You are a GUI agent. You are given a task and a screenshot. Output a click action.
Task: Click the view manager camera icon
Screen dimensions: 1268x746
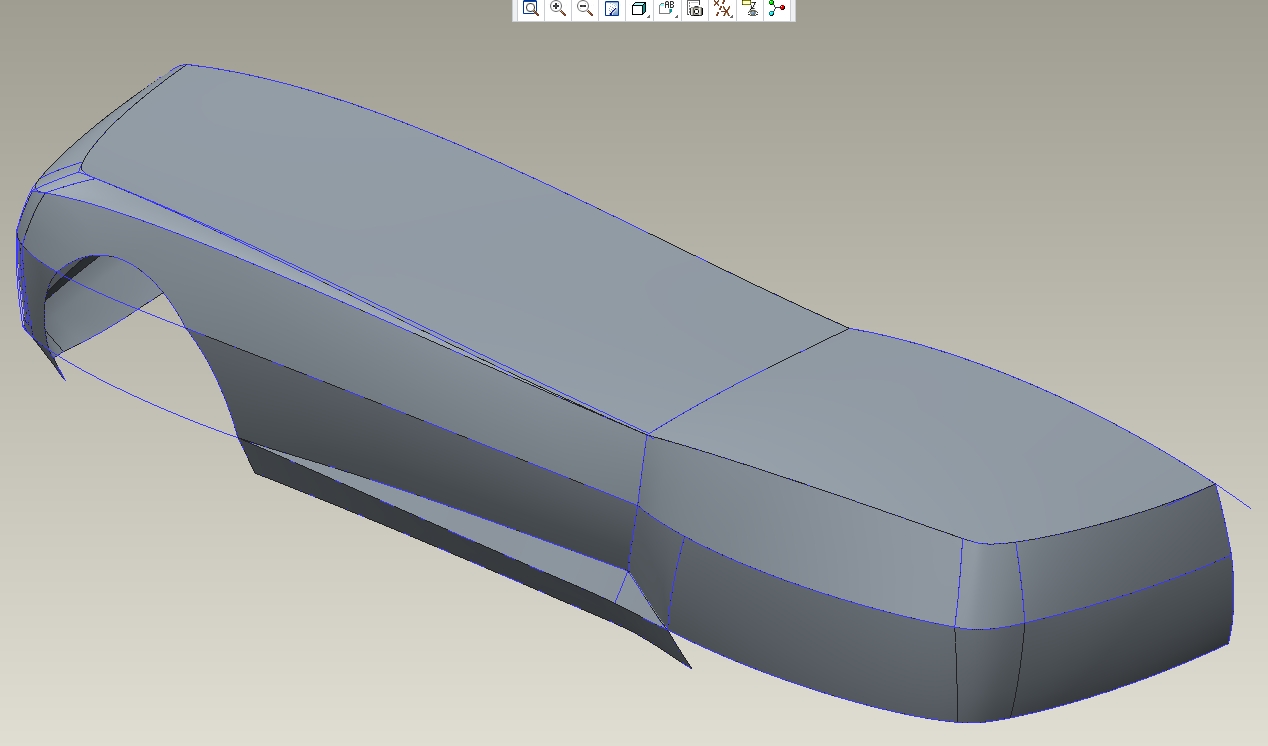point(695,9)
